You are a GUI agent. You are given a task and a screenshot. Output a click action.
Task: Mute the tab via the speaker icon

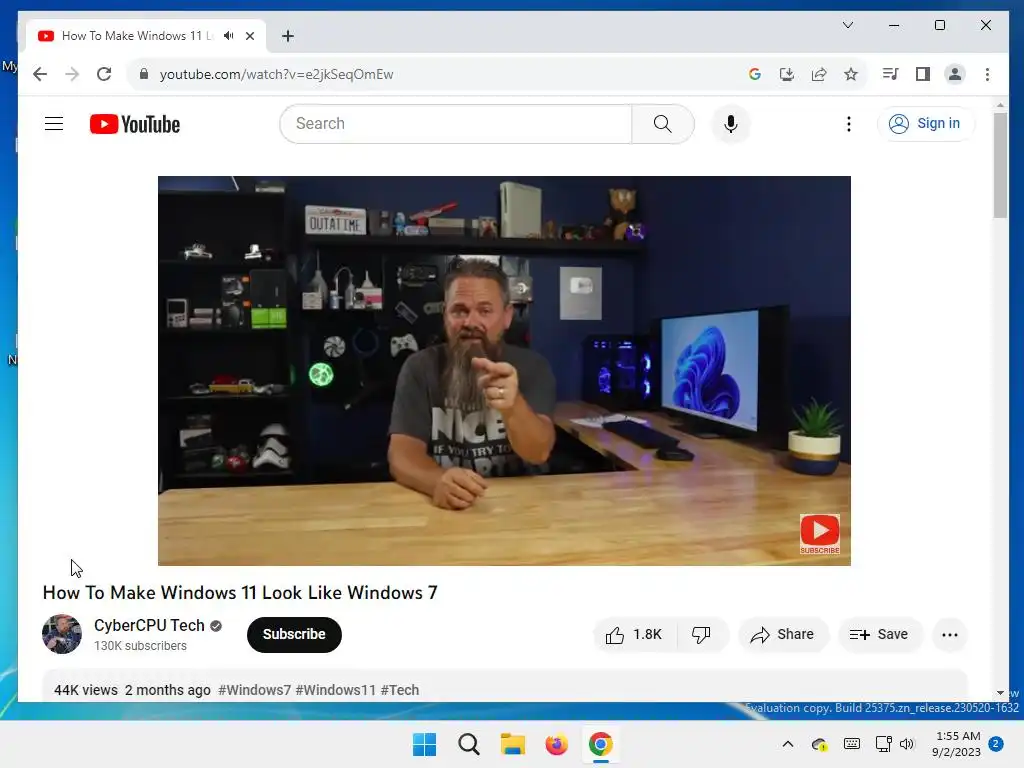(228, 36)
